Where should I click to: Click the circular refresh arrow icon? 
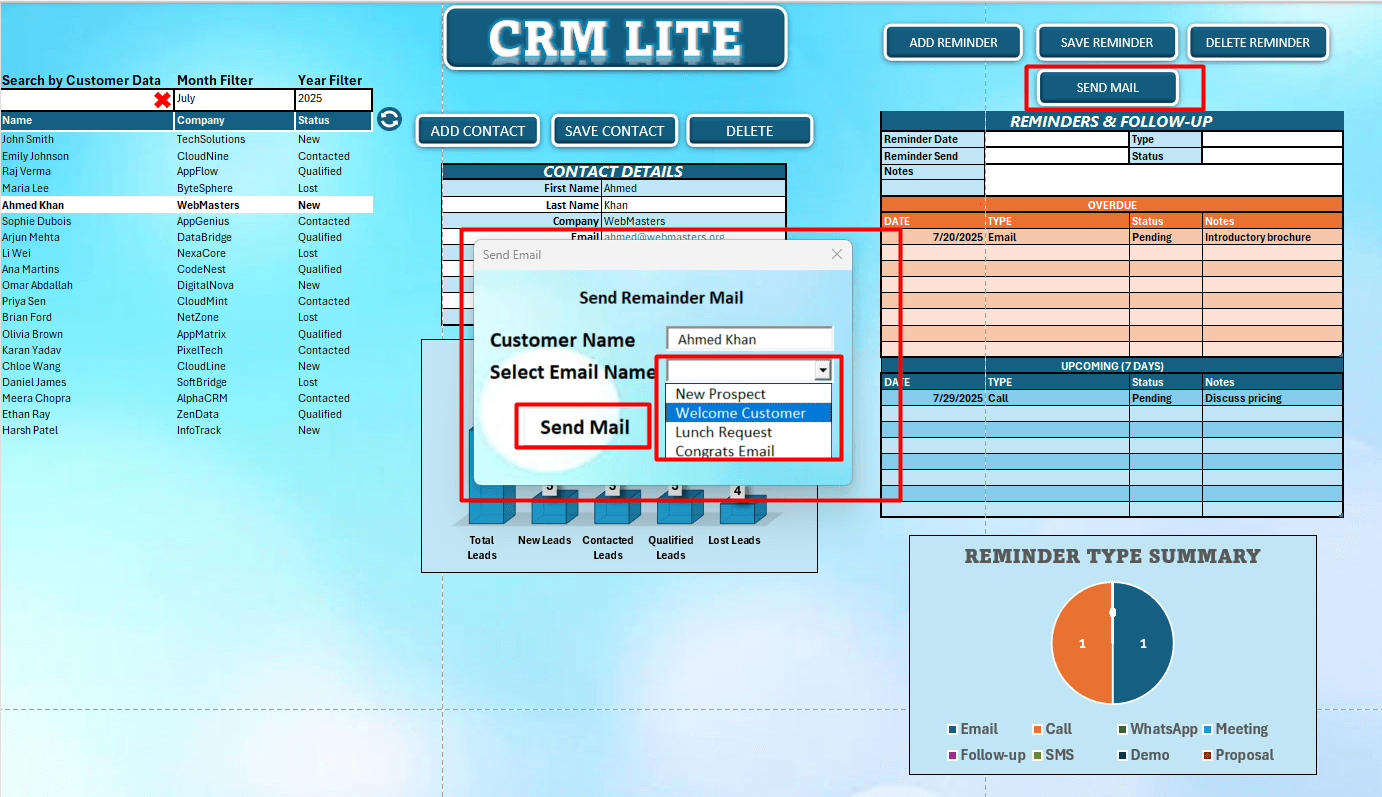pyautogui.click(x=389, y=119)
